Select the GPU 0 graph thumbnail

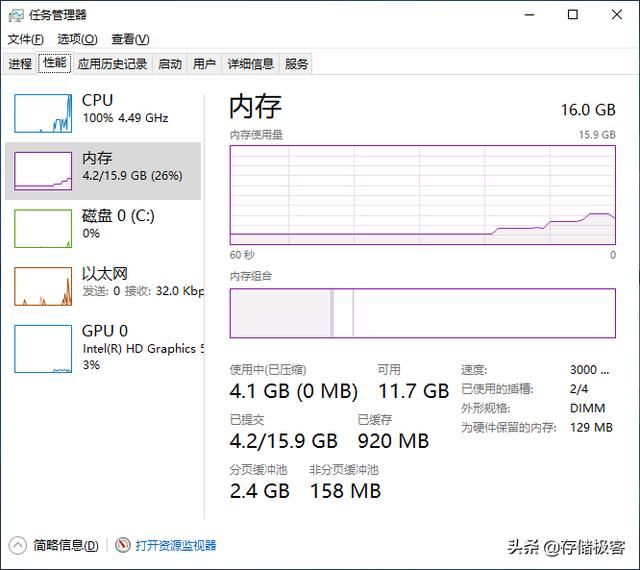coord(43,343)
